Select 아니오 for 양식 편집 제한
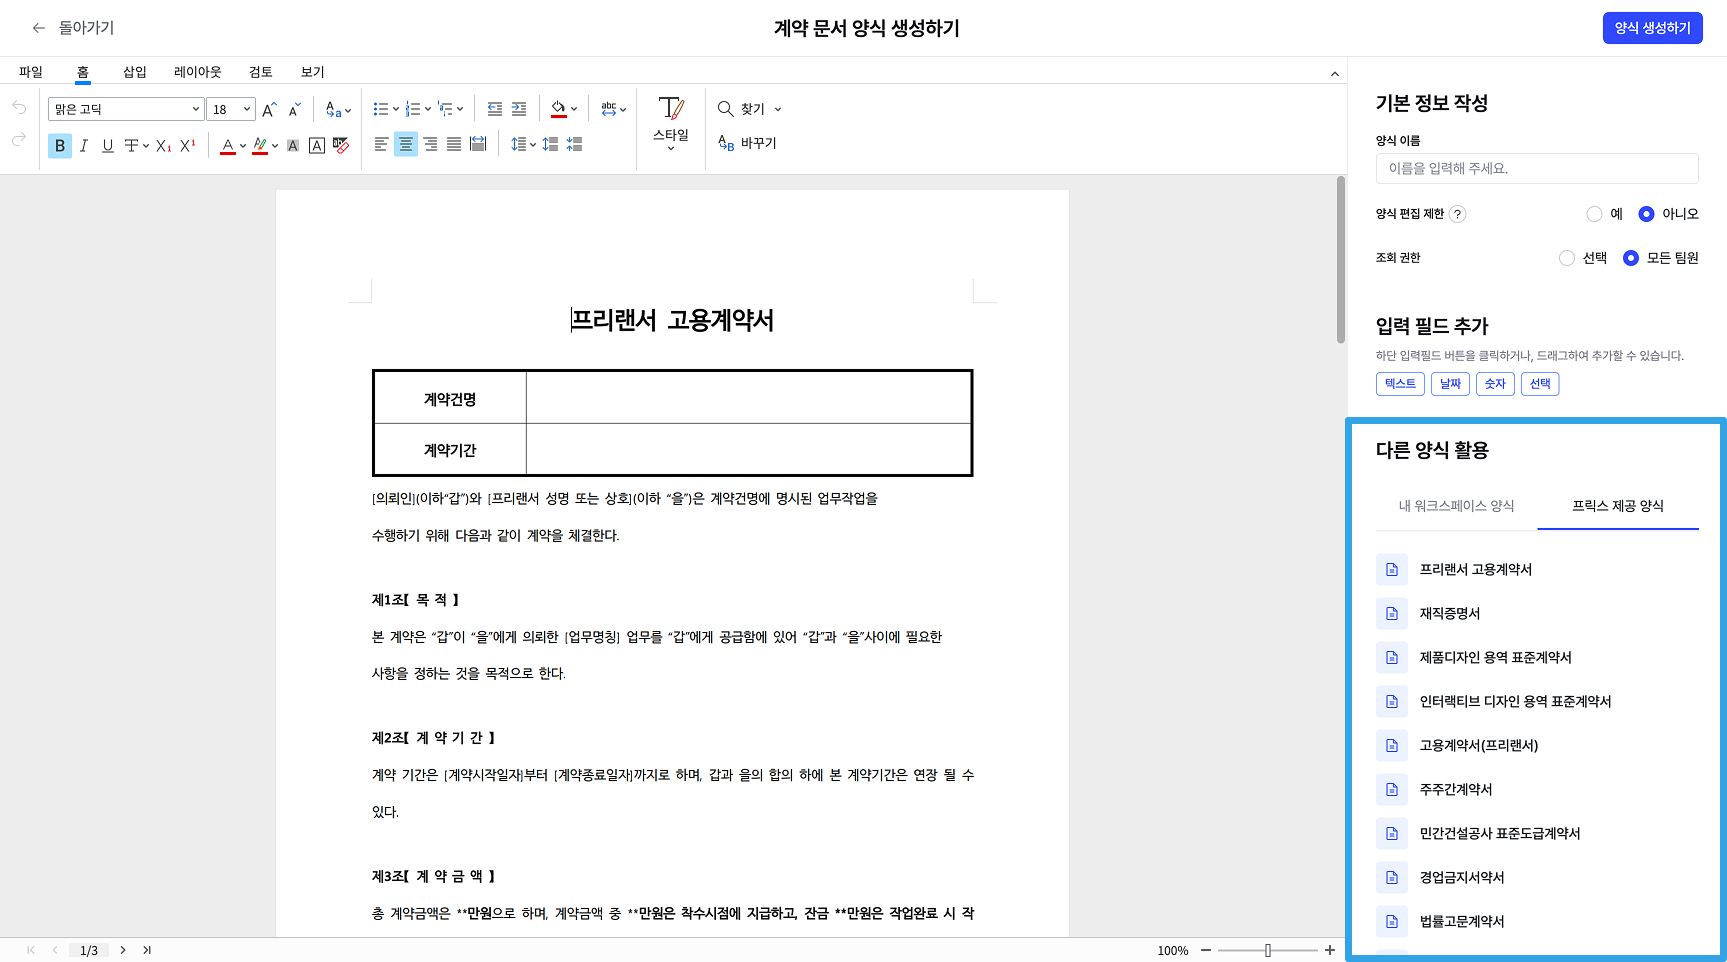This screenshot has height=962, width=1727. 1646,214
